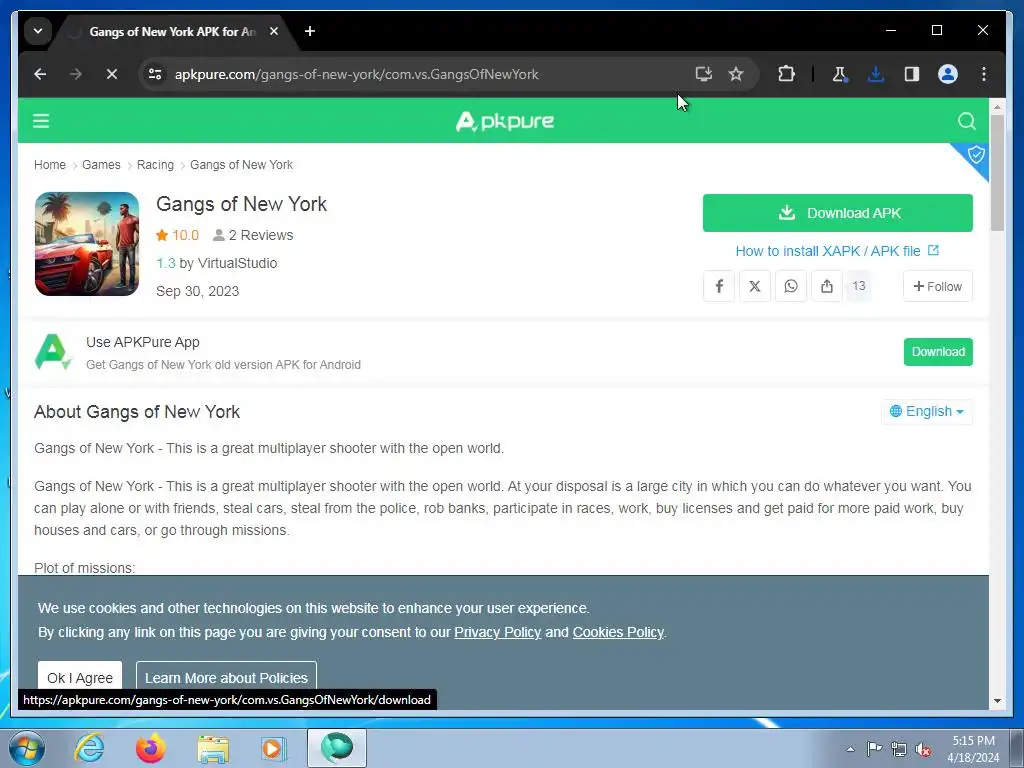
Task: Click the blue security shield badge
Action: click(x=975, y=156)
